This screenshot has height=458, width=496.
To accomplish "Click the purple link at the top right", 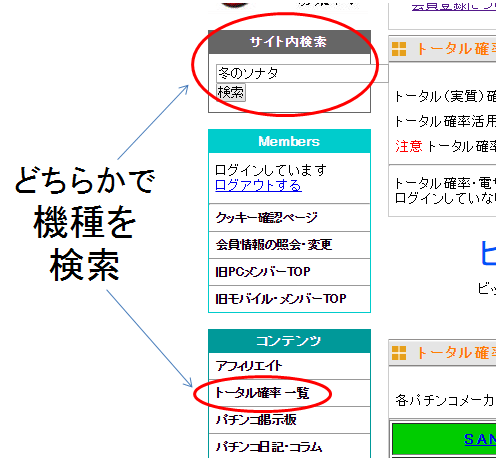I will click(x=454, y=7).
